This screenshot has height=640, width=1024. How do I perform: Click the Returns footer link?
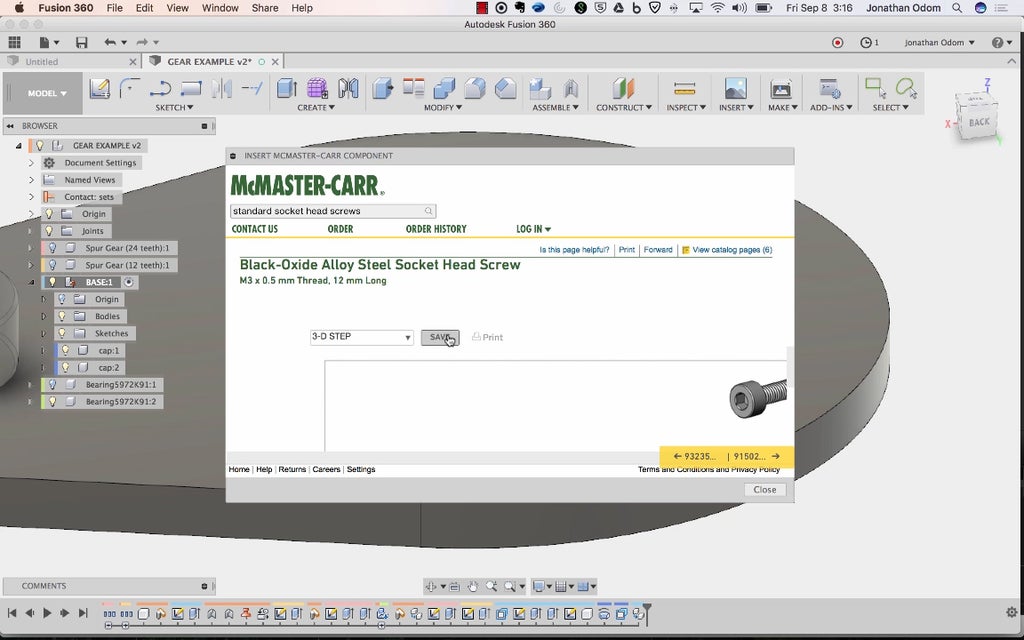coord(292,470)
